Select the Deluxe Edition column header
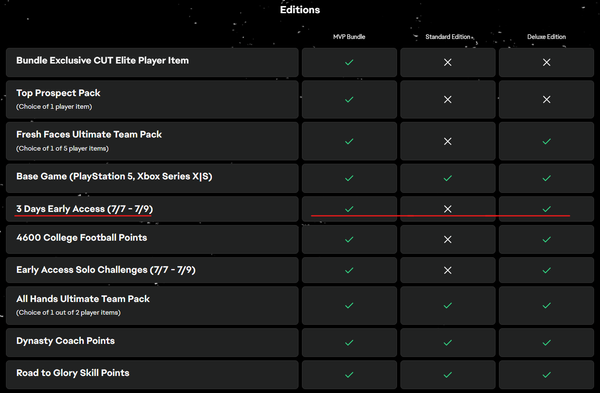Viewport: 600px width, 393px height. pos(546,37)
